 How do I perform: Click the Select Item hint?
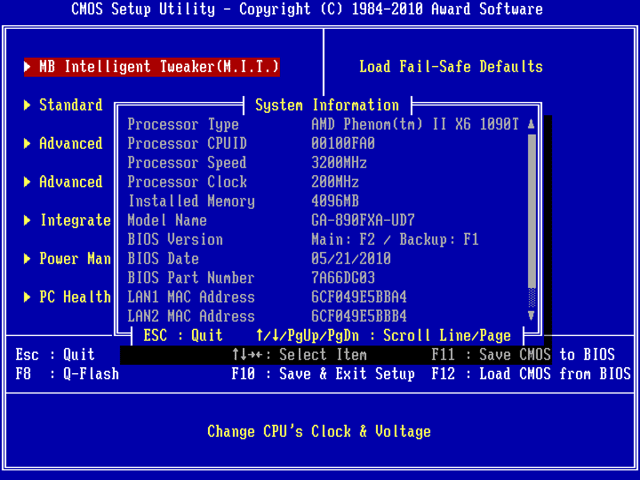(x=299, y=355)
